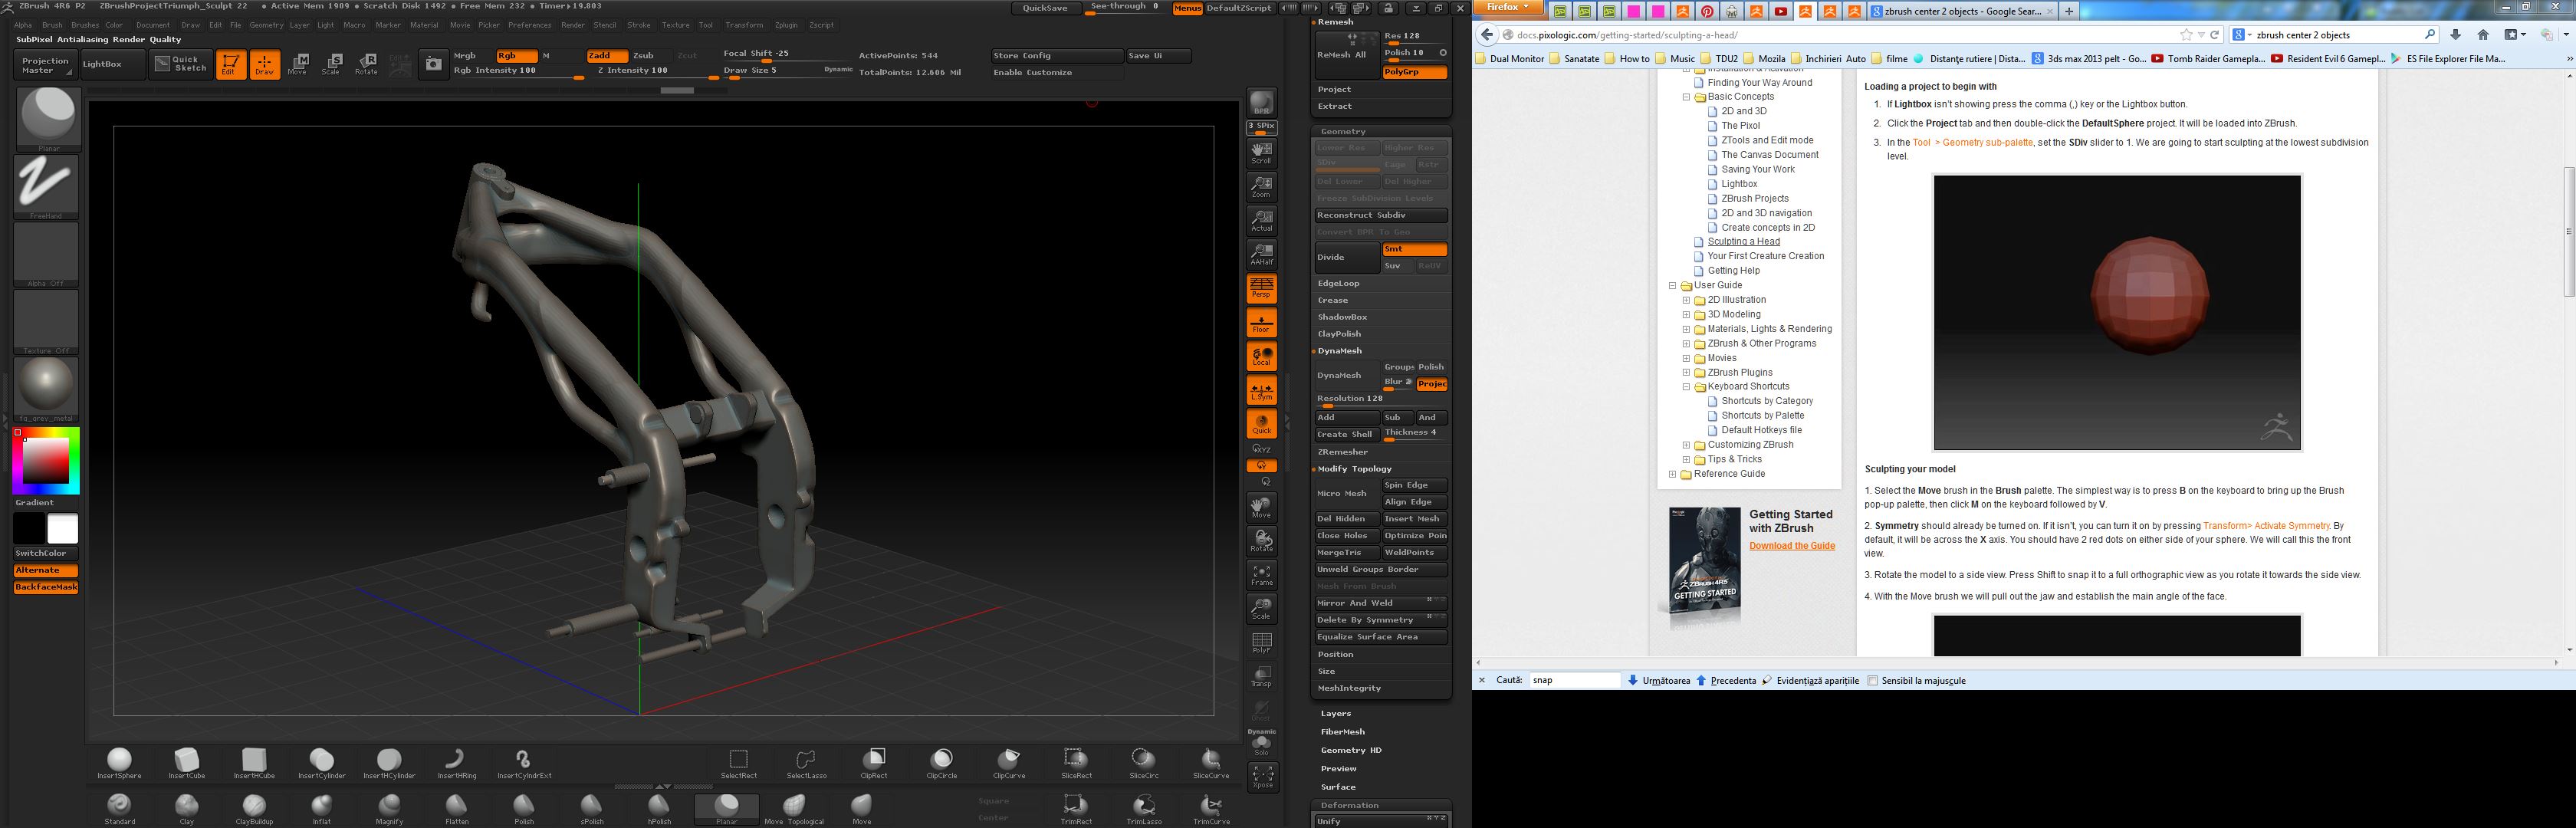Open the Brush menu in ZBrush
The height and width of the screenshot is (828, 2576).
[x=52, y=25]
